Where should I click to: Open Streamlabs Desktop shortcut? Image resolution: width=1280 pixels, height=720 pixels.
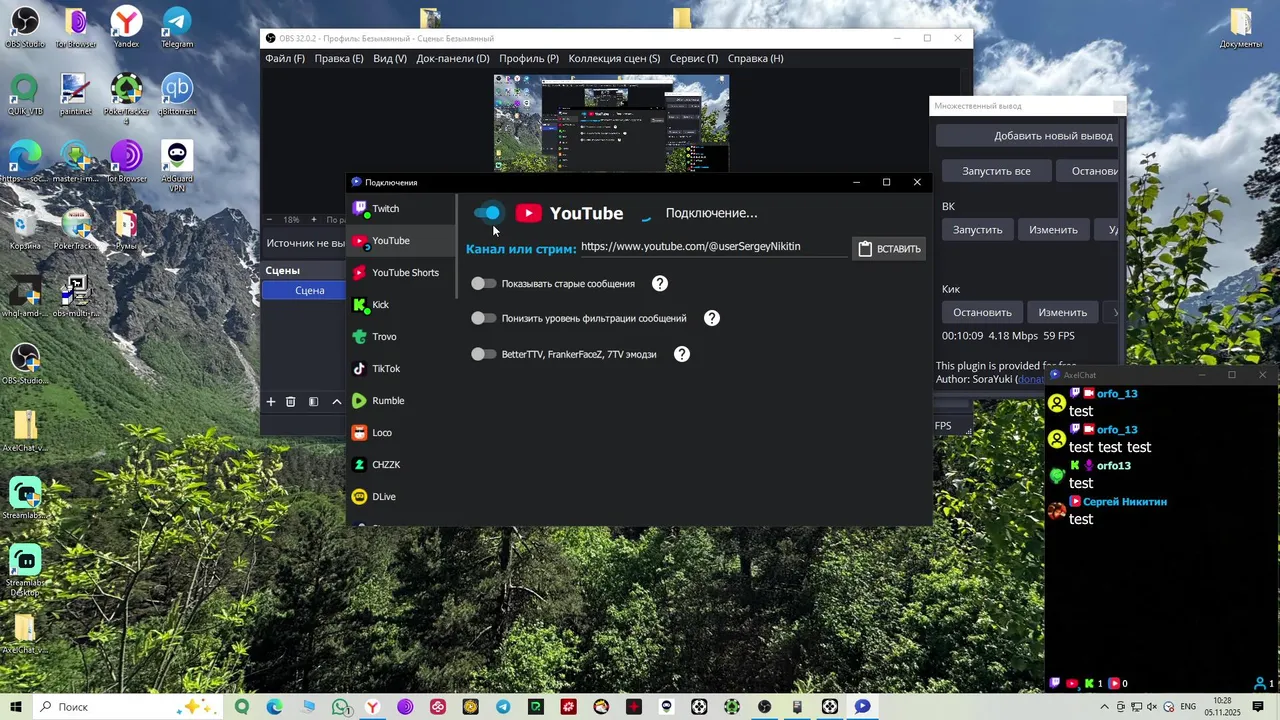[x=25, y=571]
